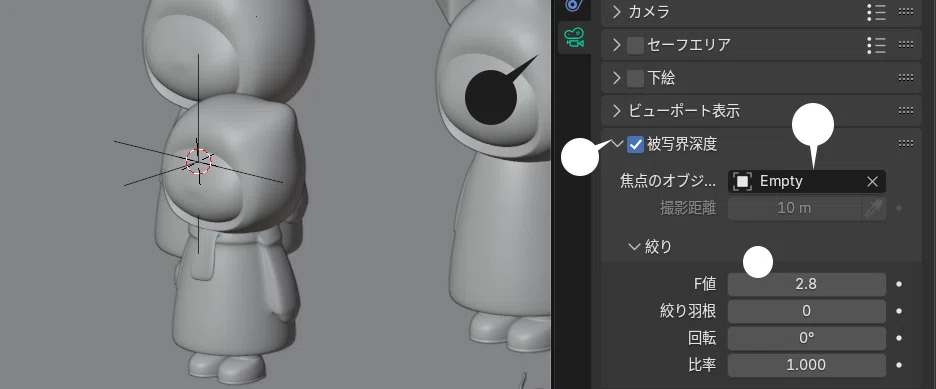
Task: Clear the Empty focus object with X
Action: point(872,181)
